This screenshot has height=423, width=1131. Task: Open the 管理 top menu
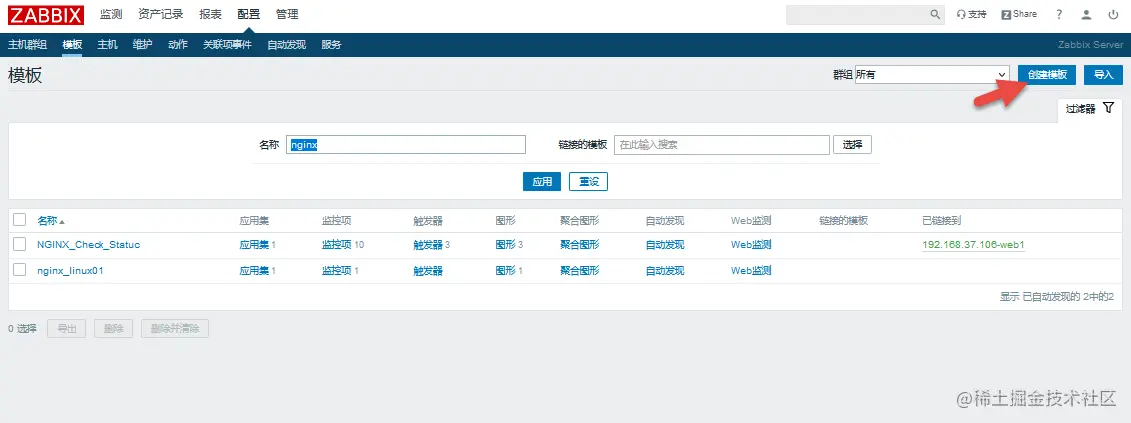click(287, 14)
